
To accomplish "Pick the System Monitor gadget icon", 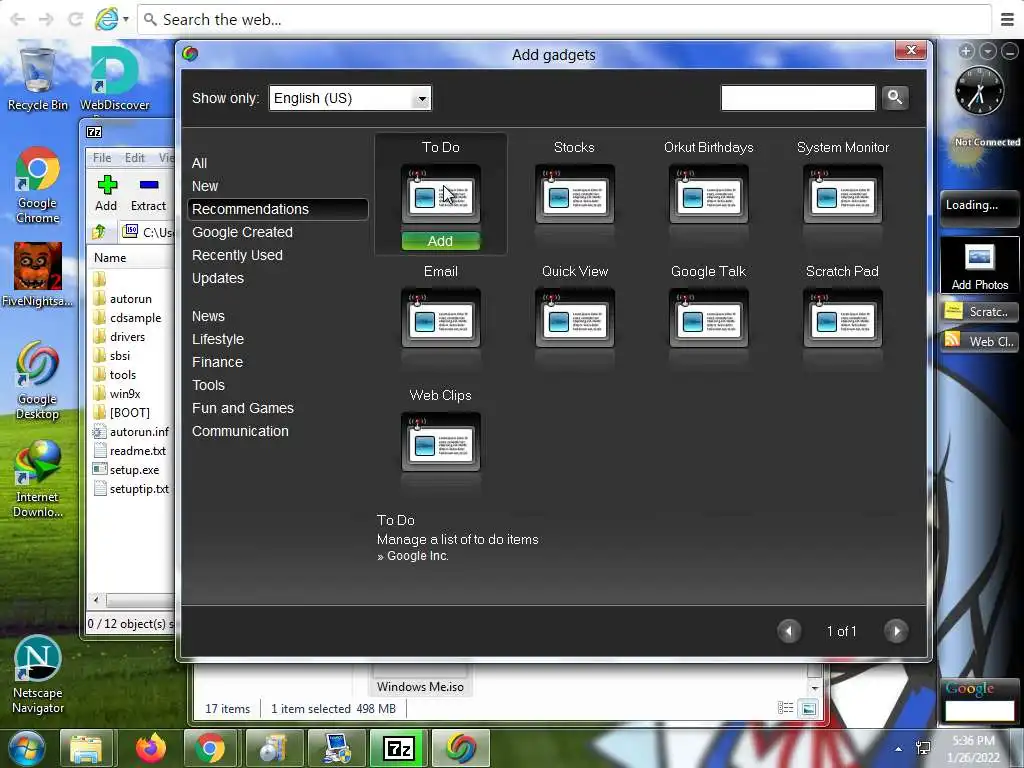I will pos(843,194).
